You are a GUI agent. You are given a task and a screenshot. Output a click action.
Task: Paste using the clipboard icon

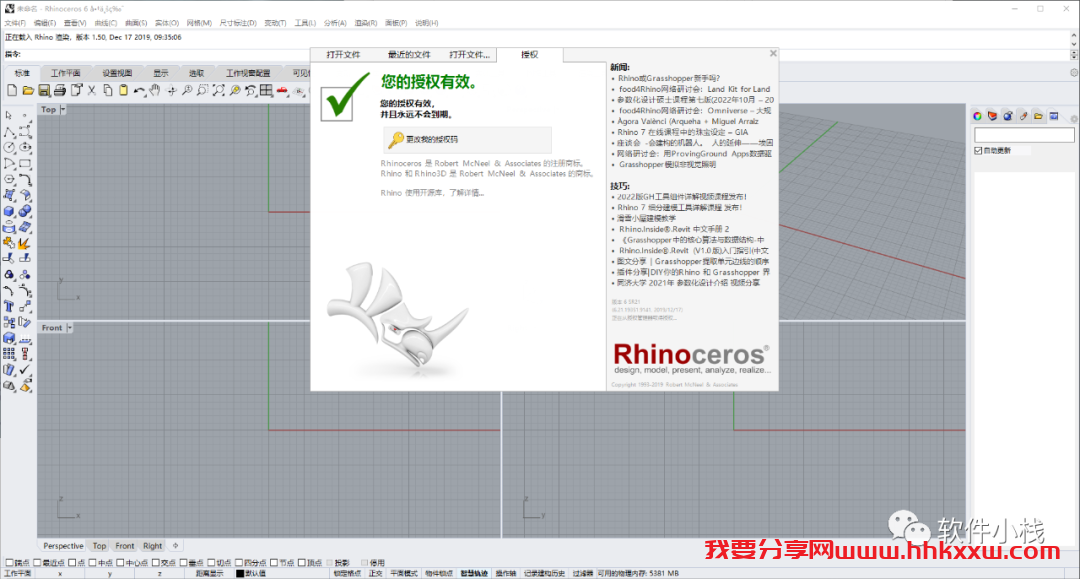coord(123,90)
